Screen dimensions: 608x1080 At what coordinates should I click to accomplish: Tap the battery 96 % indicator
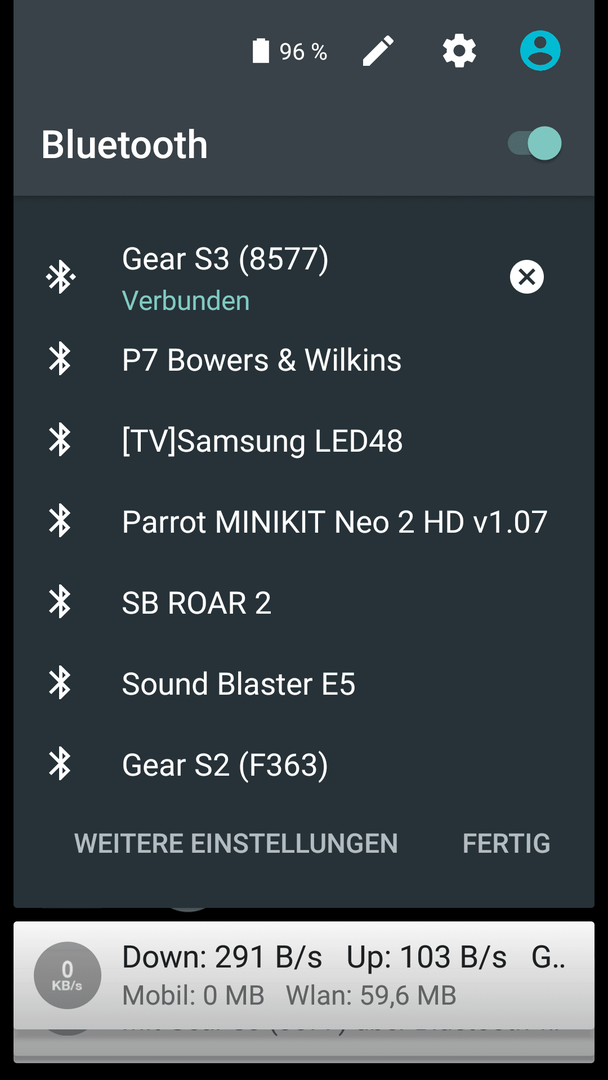290,52
